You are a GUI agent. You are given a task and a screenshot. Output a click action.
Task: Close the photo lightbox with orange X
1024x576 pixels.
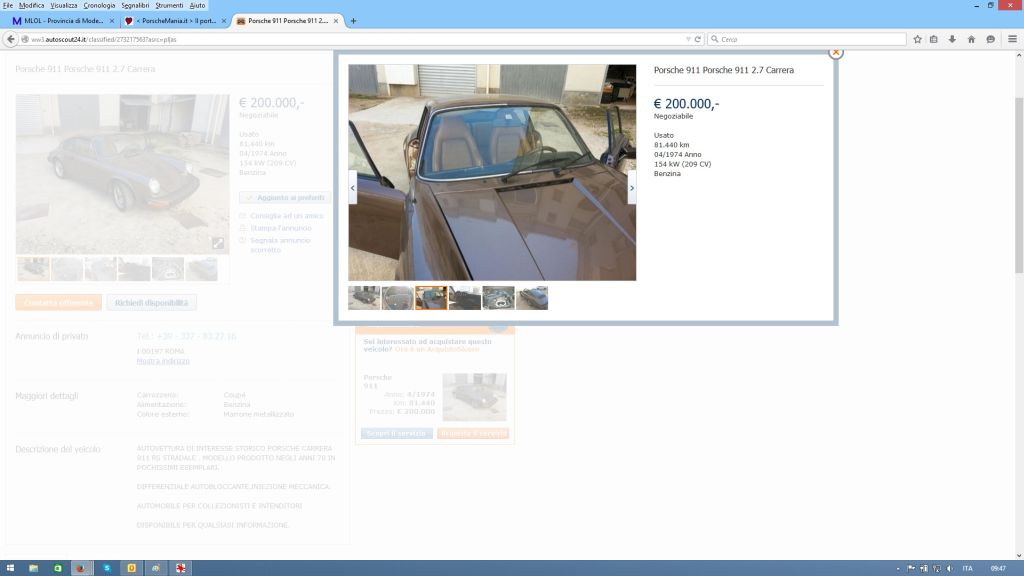[835, 52]
